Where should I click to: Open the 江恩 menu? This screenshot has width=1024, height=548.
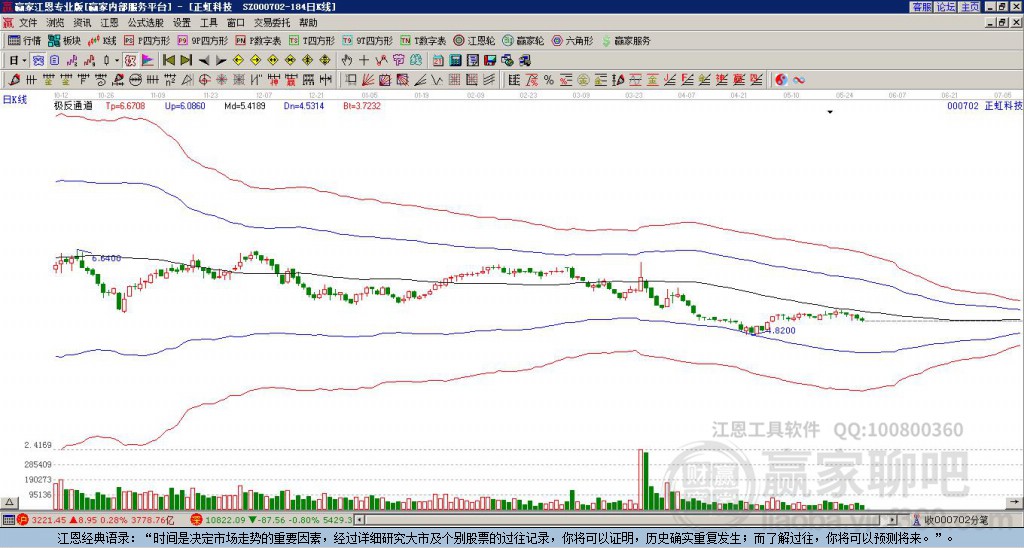(x=109, y=23)
